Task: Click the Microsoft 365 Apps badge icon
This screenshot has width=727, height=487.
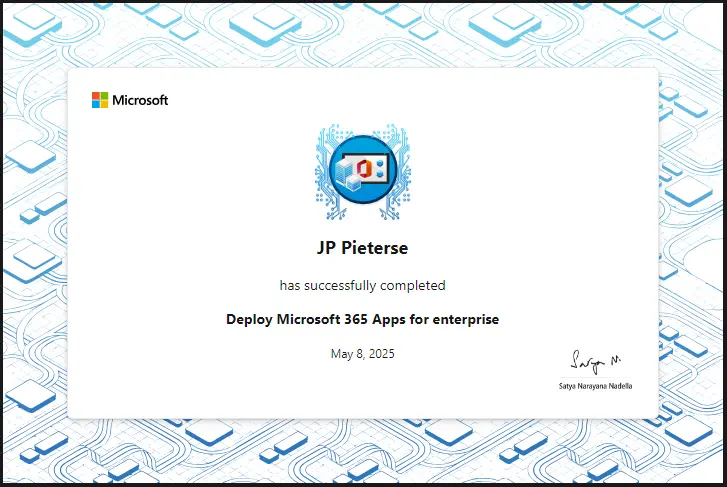Action: (x=363, y=171)
